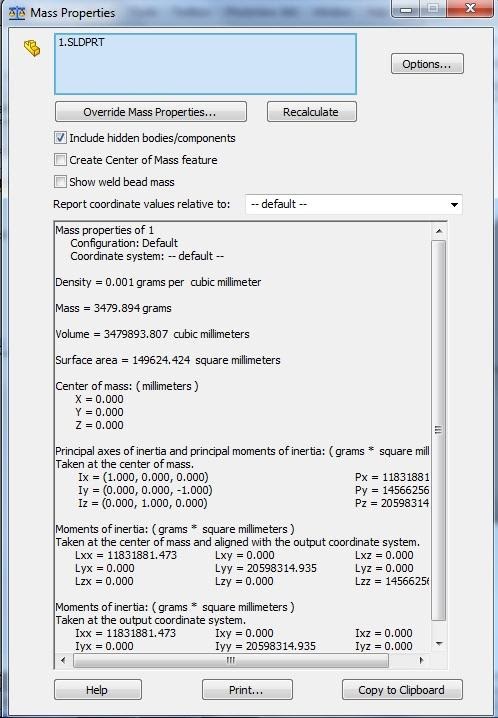Enable Show weld bead mass checkbox
Screen dimensions: 498x718
pos(60,182)
